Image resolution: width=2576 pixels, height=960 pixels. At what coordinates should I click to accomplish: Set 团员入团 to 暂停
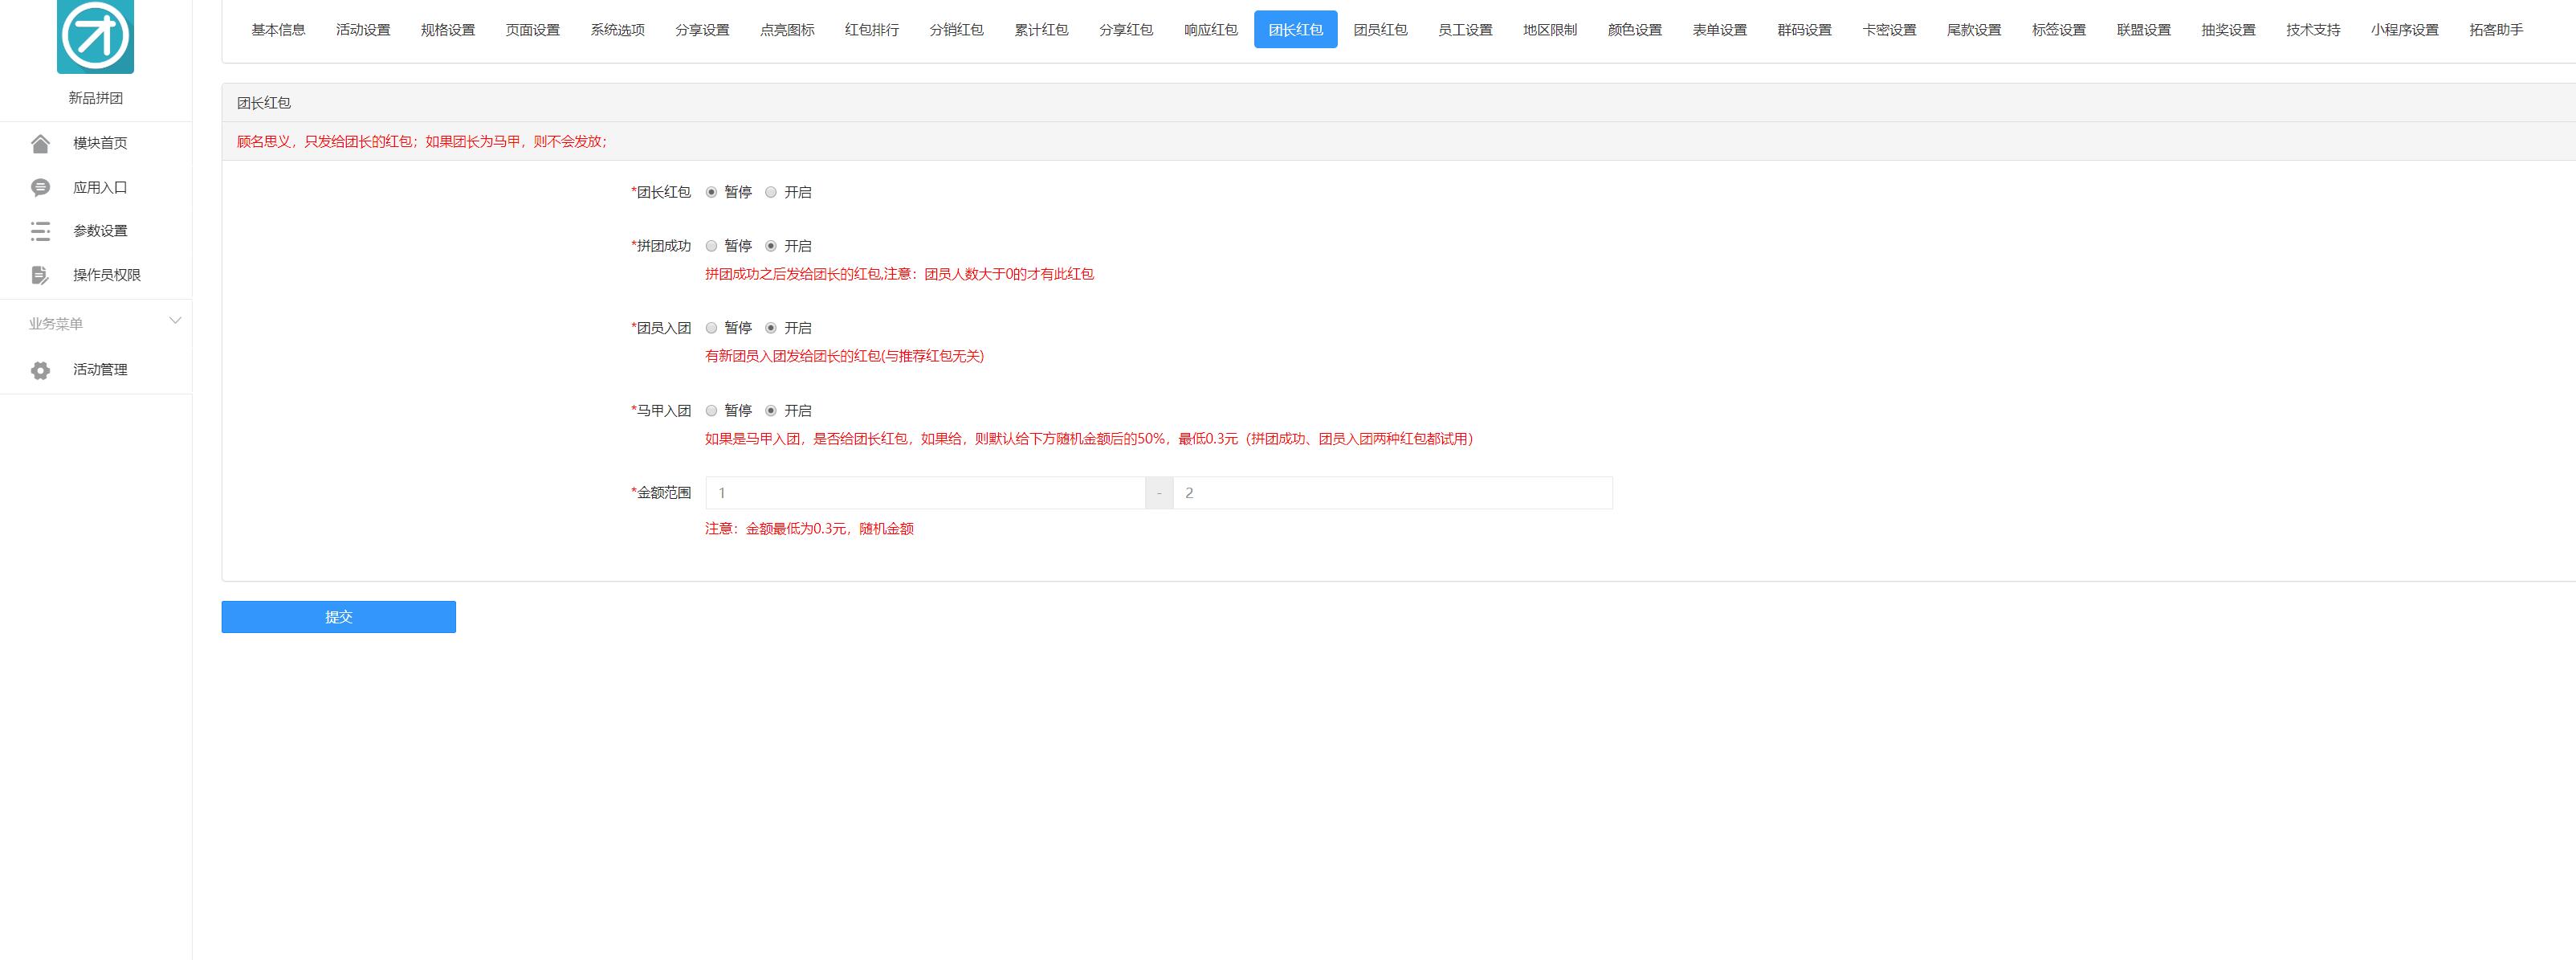pos(711,328)
